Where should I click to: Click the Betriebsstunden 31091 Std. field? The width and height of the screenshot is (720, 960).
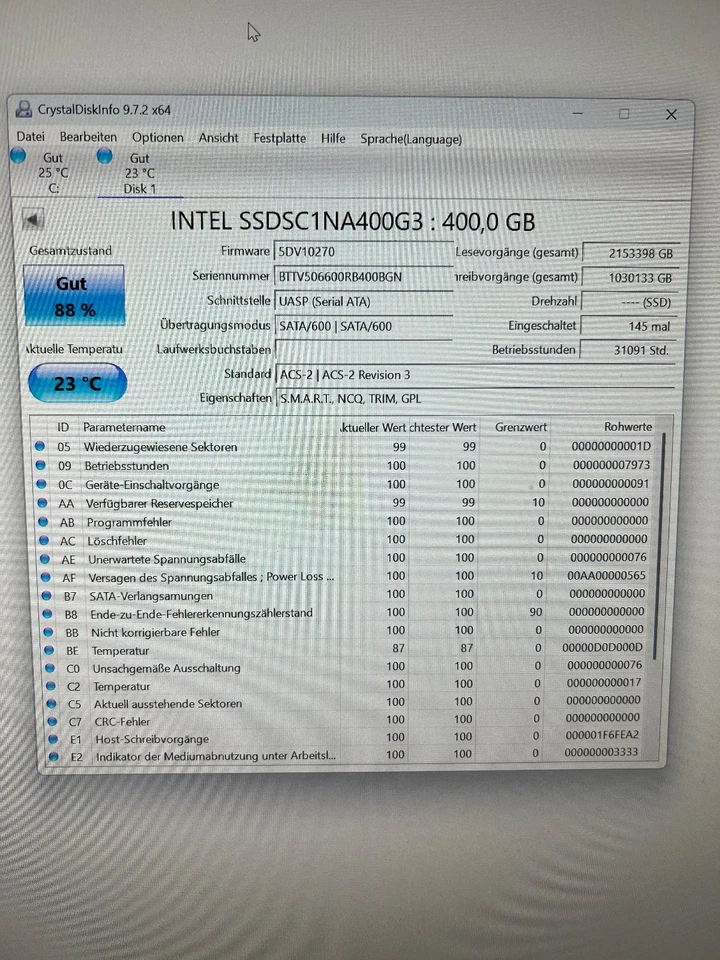click(x=628, y=350)
